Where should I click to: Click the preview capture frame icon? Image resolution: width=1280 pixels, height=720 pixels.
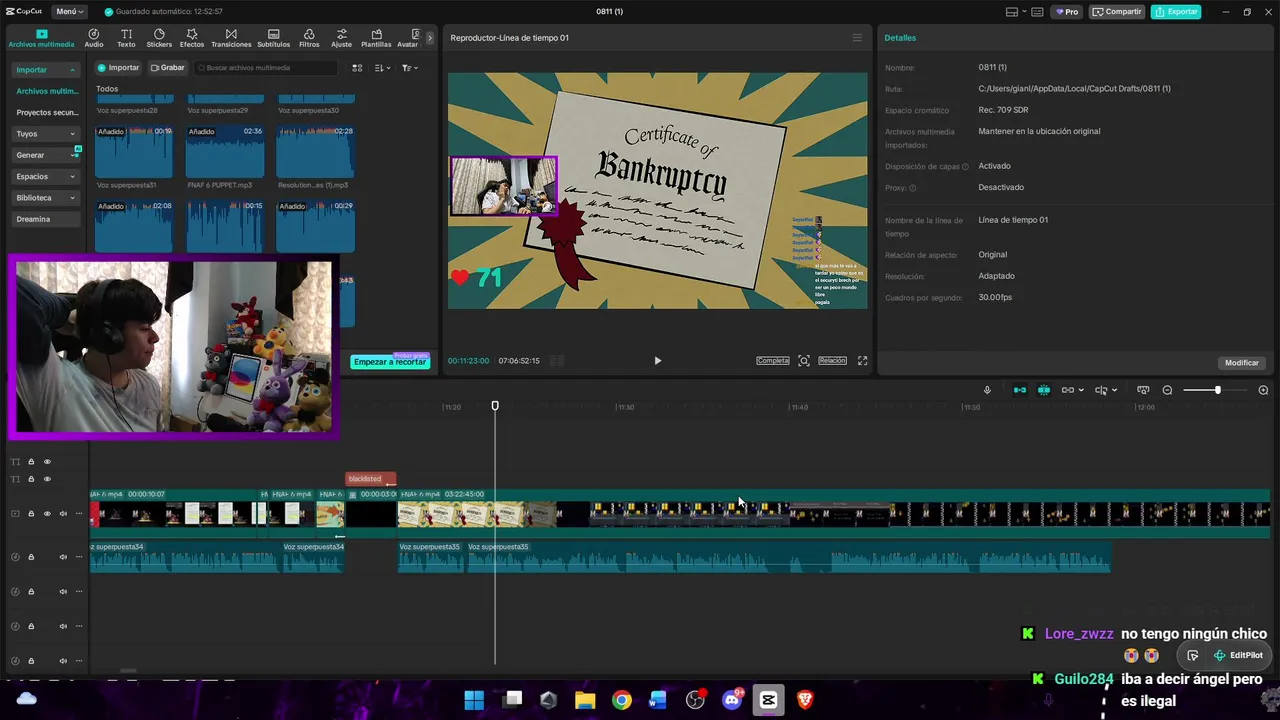804,361
